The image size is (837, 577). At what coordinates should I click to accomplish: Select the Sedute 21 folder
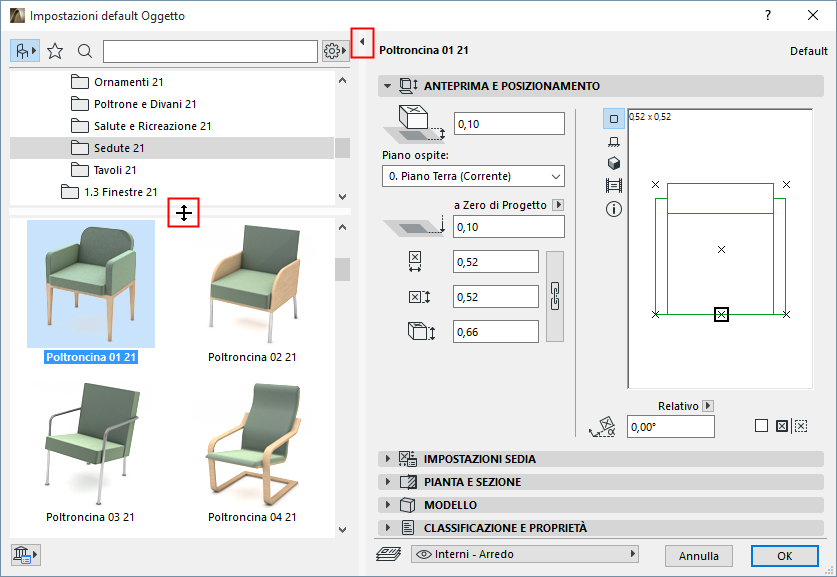click(172, 148)
